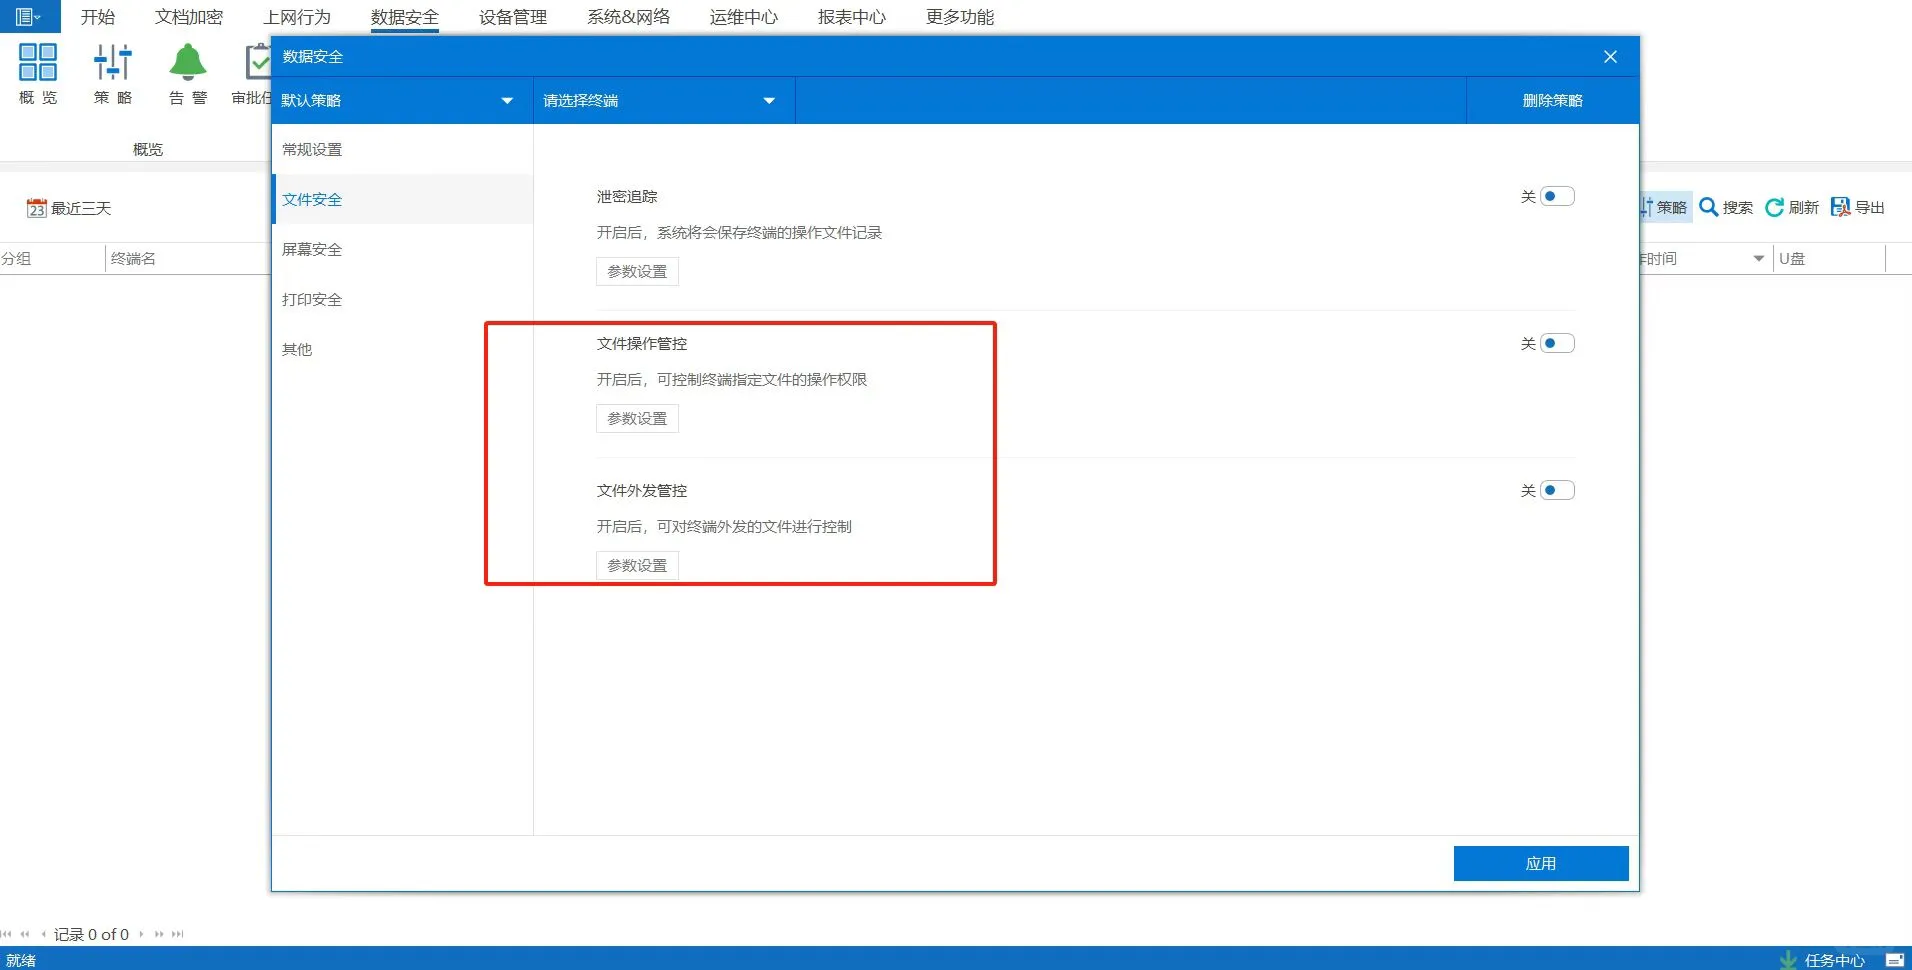Open the 概览 (Overview) panel icon
Viewport: 1912px width, 970px height.
tap(37, 70)
